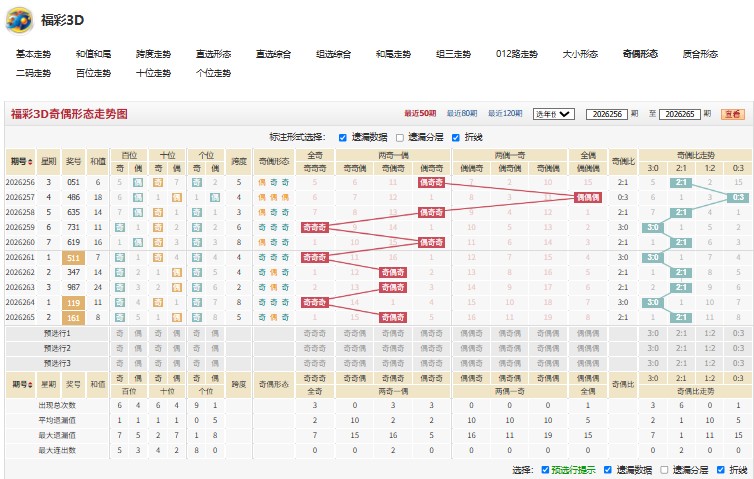Open the 奇偶形态 navigation tab
This screenshot has height=479, width=754.
point(640,54)
